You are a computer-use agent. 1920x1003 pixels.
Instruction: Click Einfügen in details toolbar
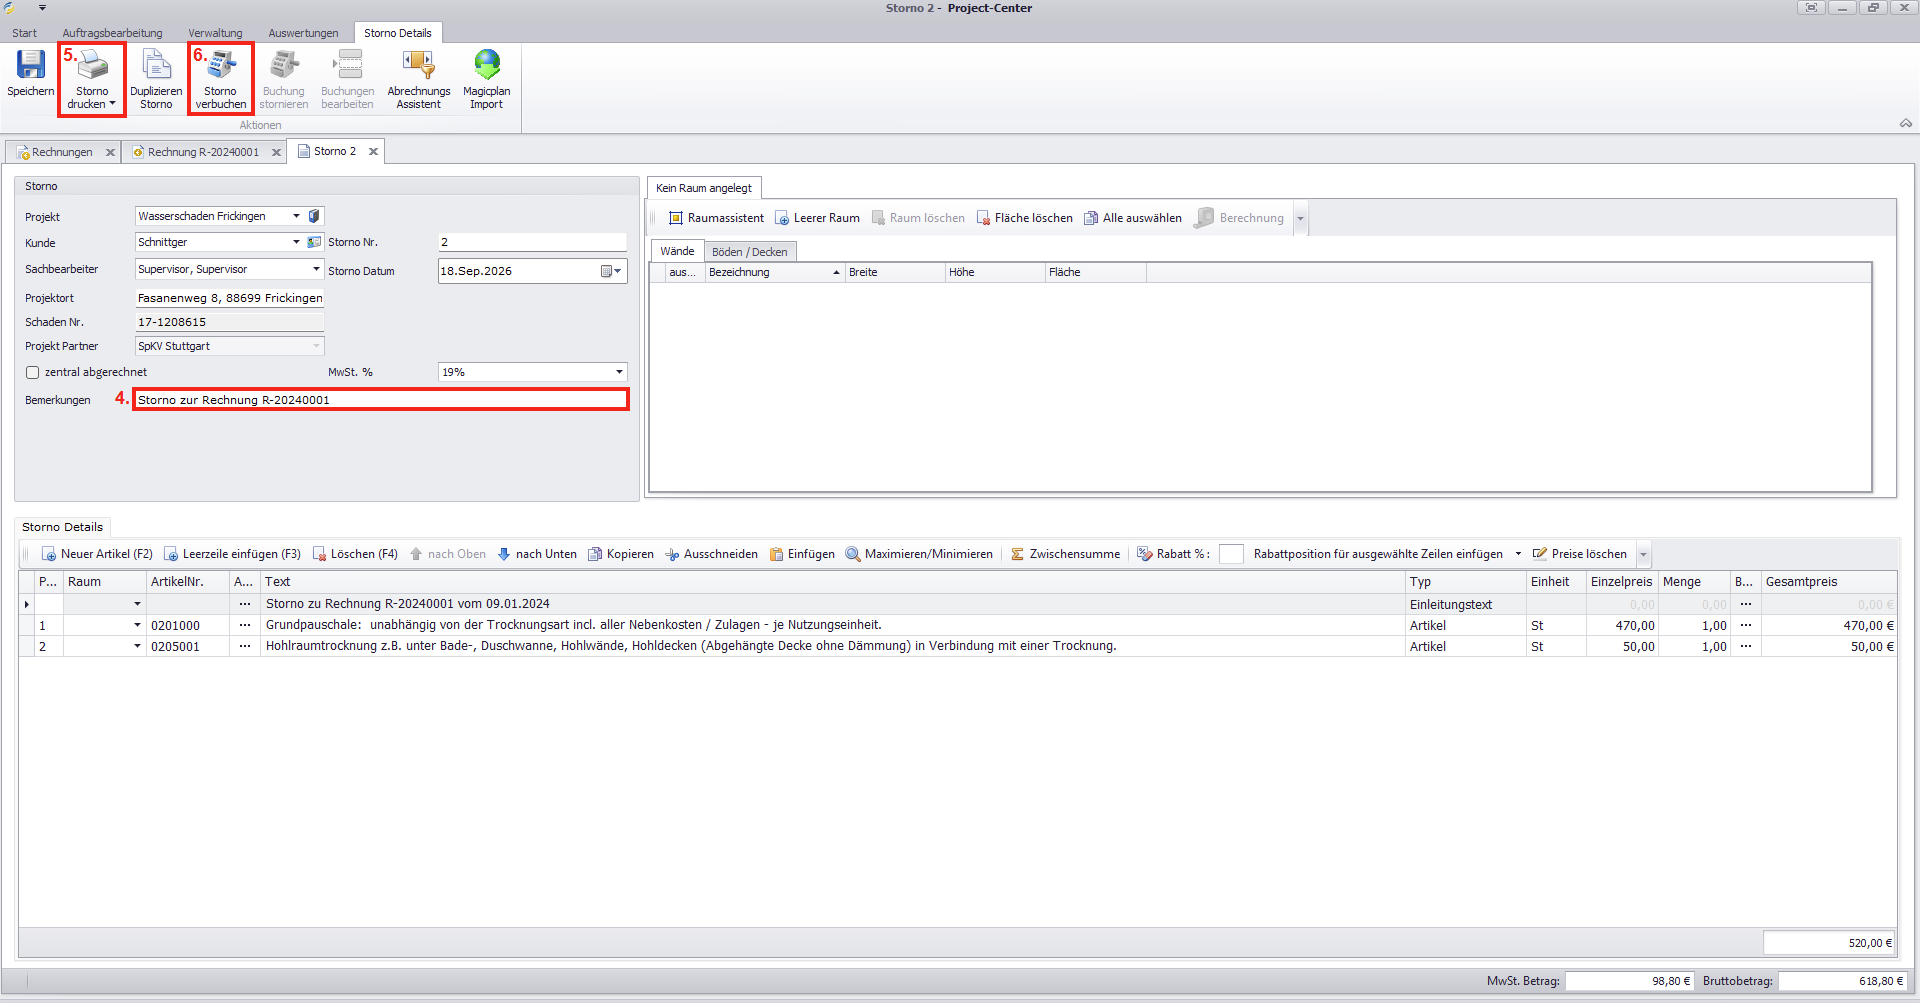pyautogui.click(x=802, y=554)
